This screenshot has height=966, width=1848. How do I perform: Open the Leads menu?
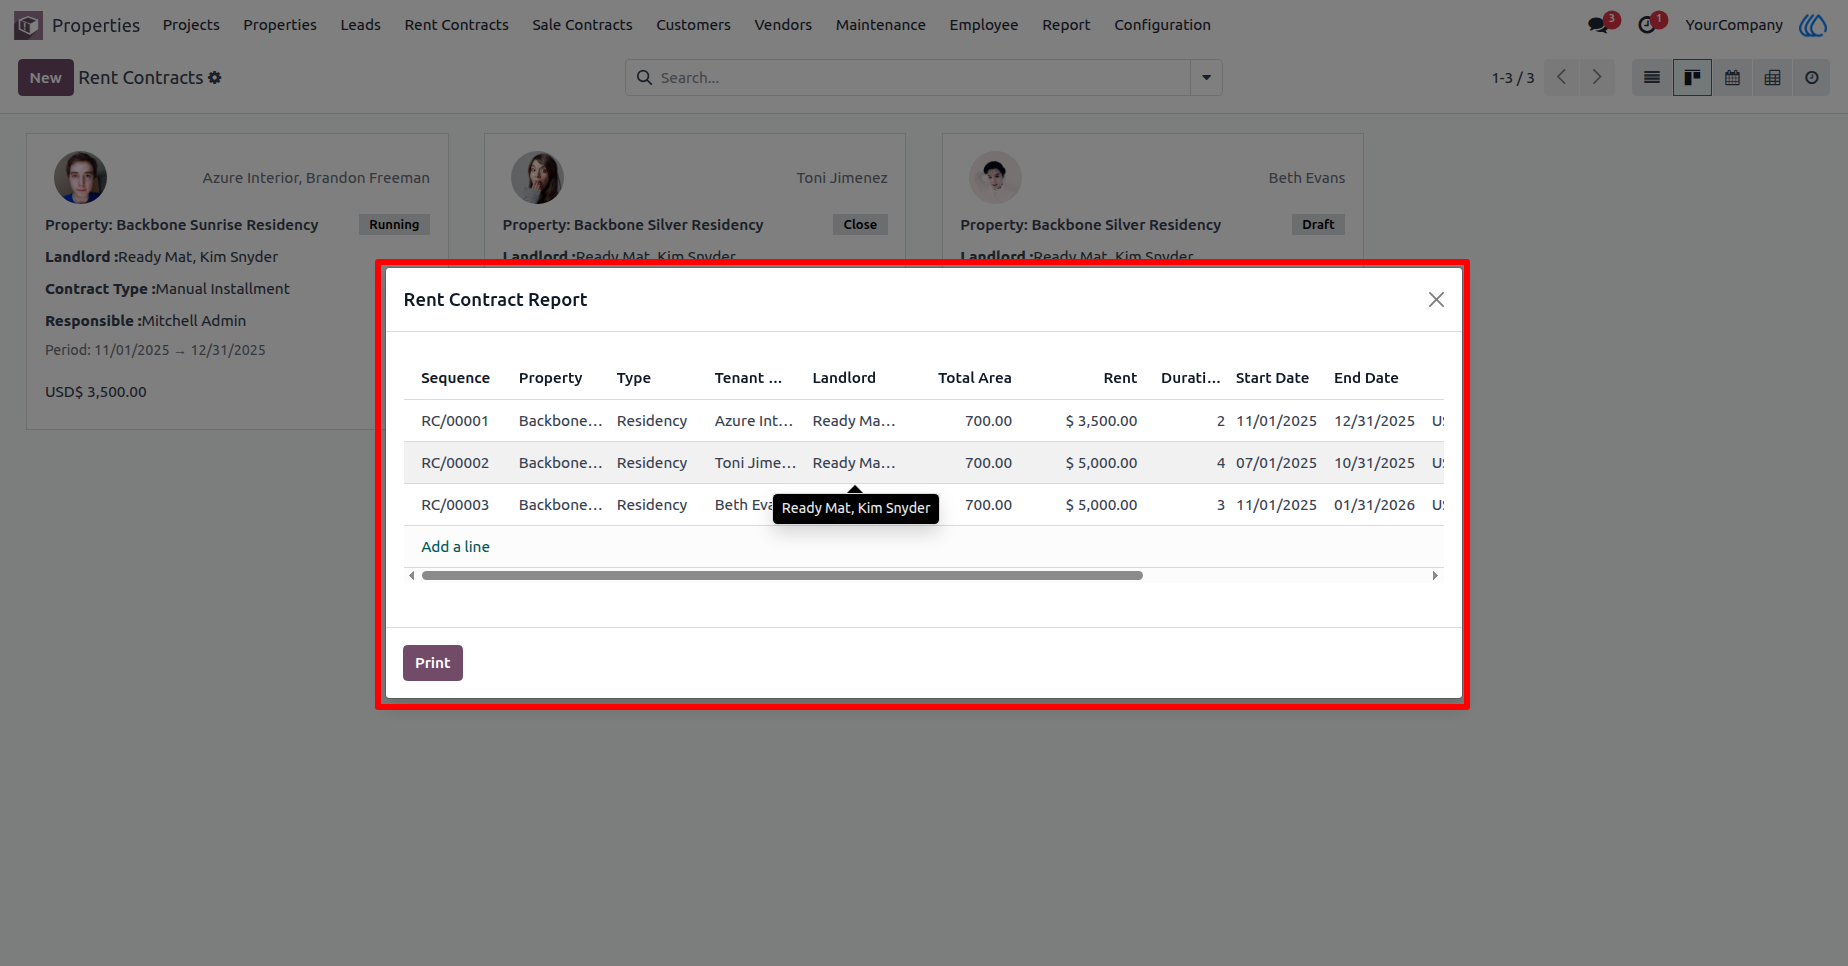(x=360, y=25)
